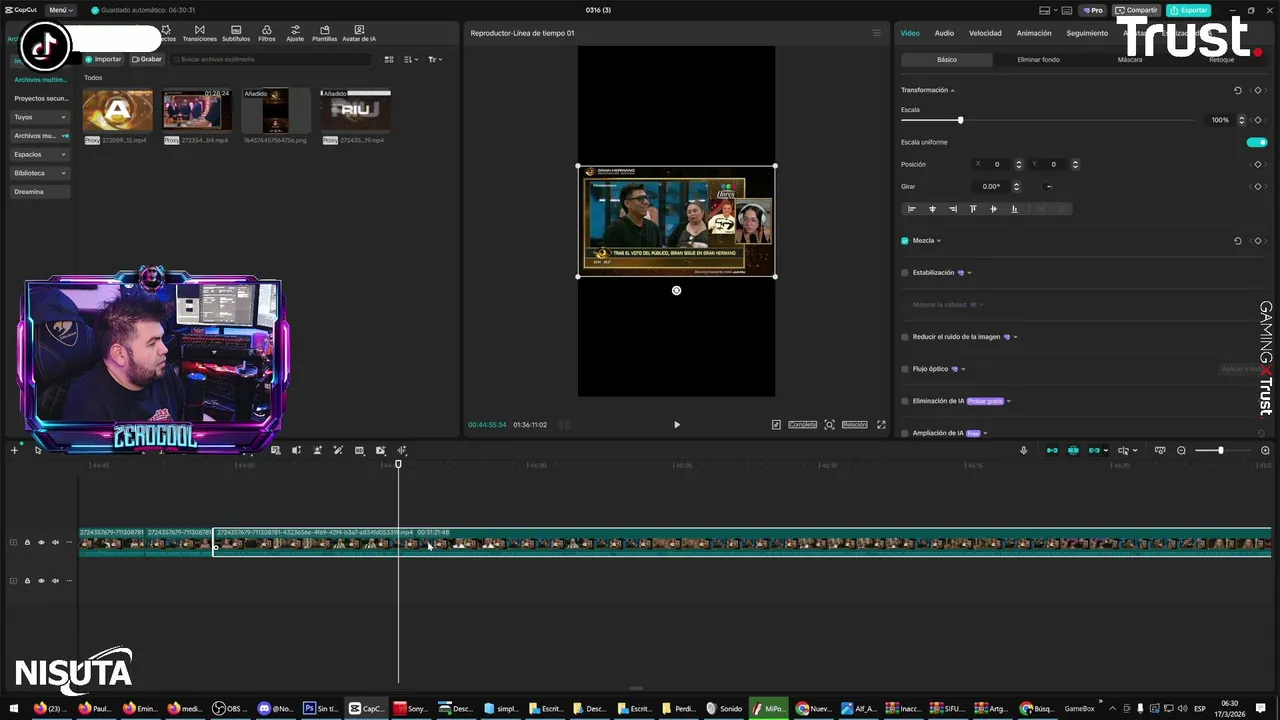Toggle fullscreen preview icon
Viewport: 1280px width, 720px height.
881,424
